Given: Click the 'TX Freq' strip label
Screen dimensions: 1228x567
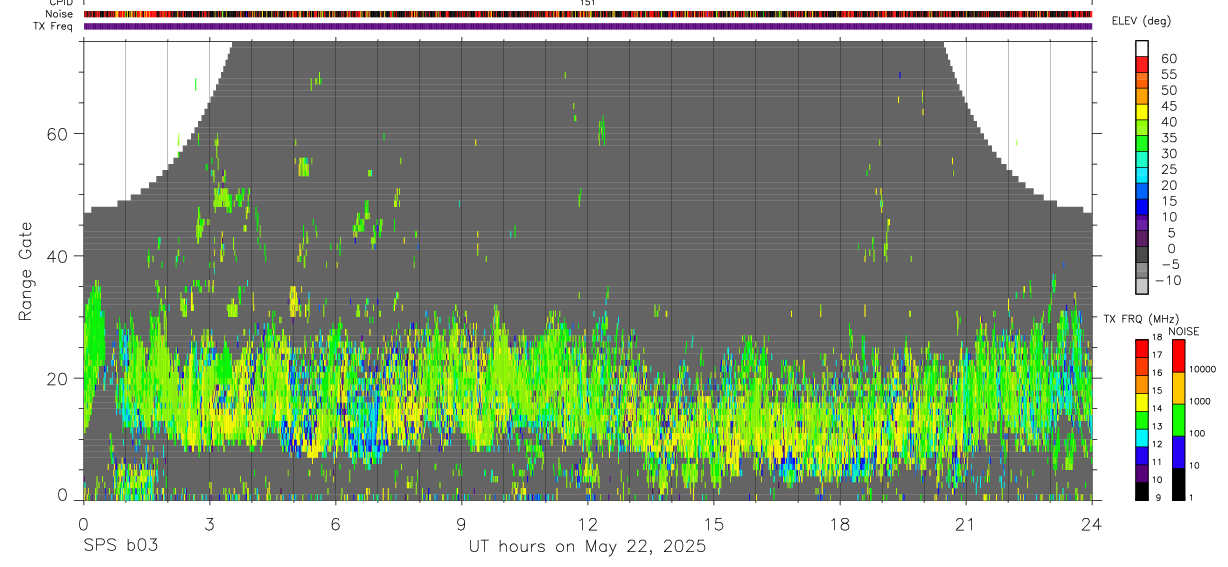Looking at the screenshot, I should (54, 26).
